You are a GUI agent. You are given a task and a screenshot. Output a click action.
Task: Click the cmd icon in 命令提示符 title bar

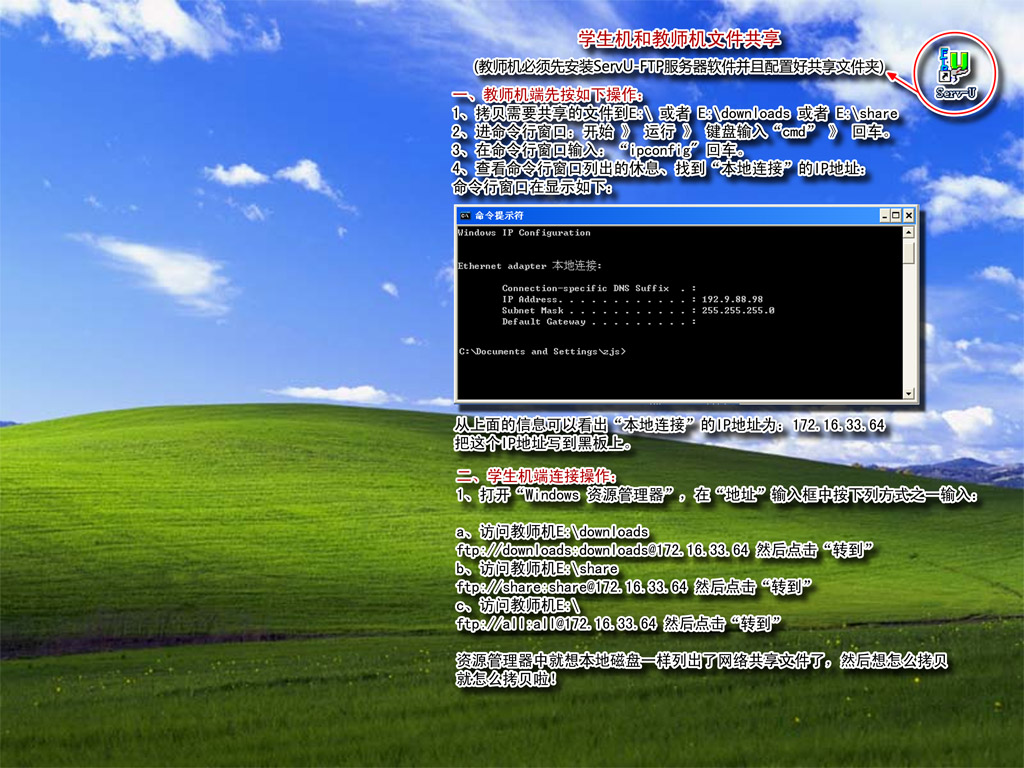465,216
